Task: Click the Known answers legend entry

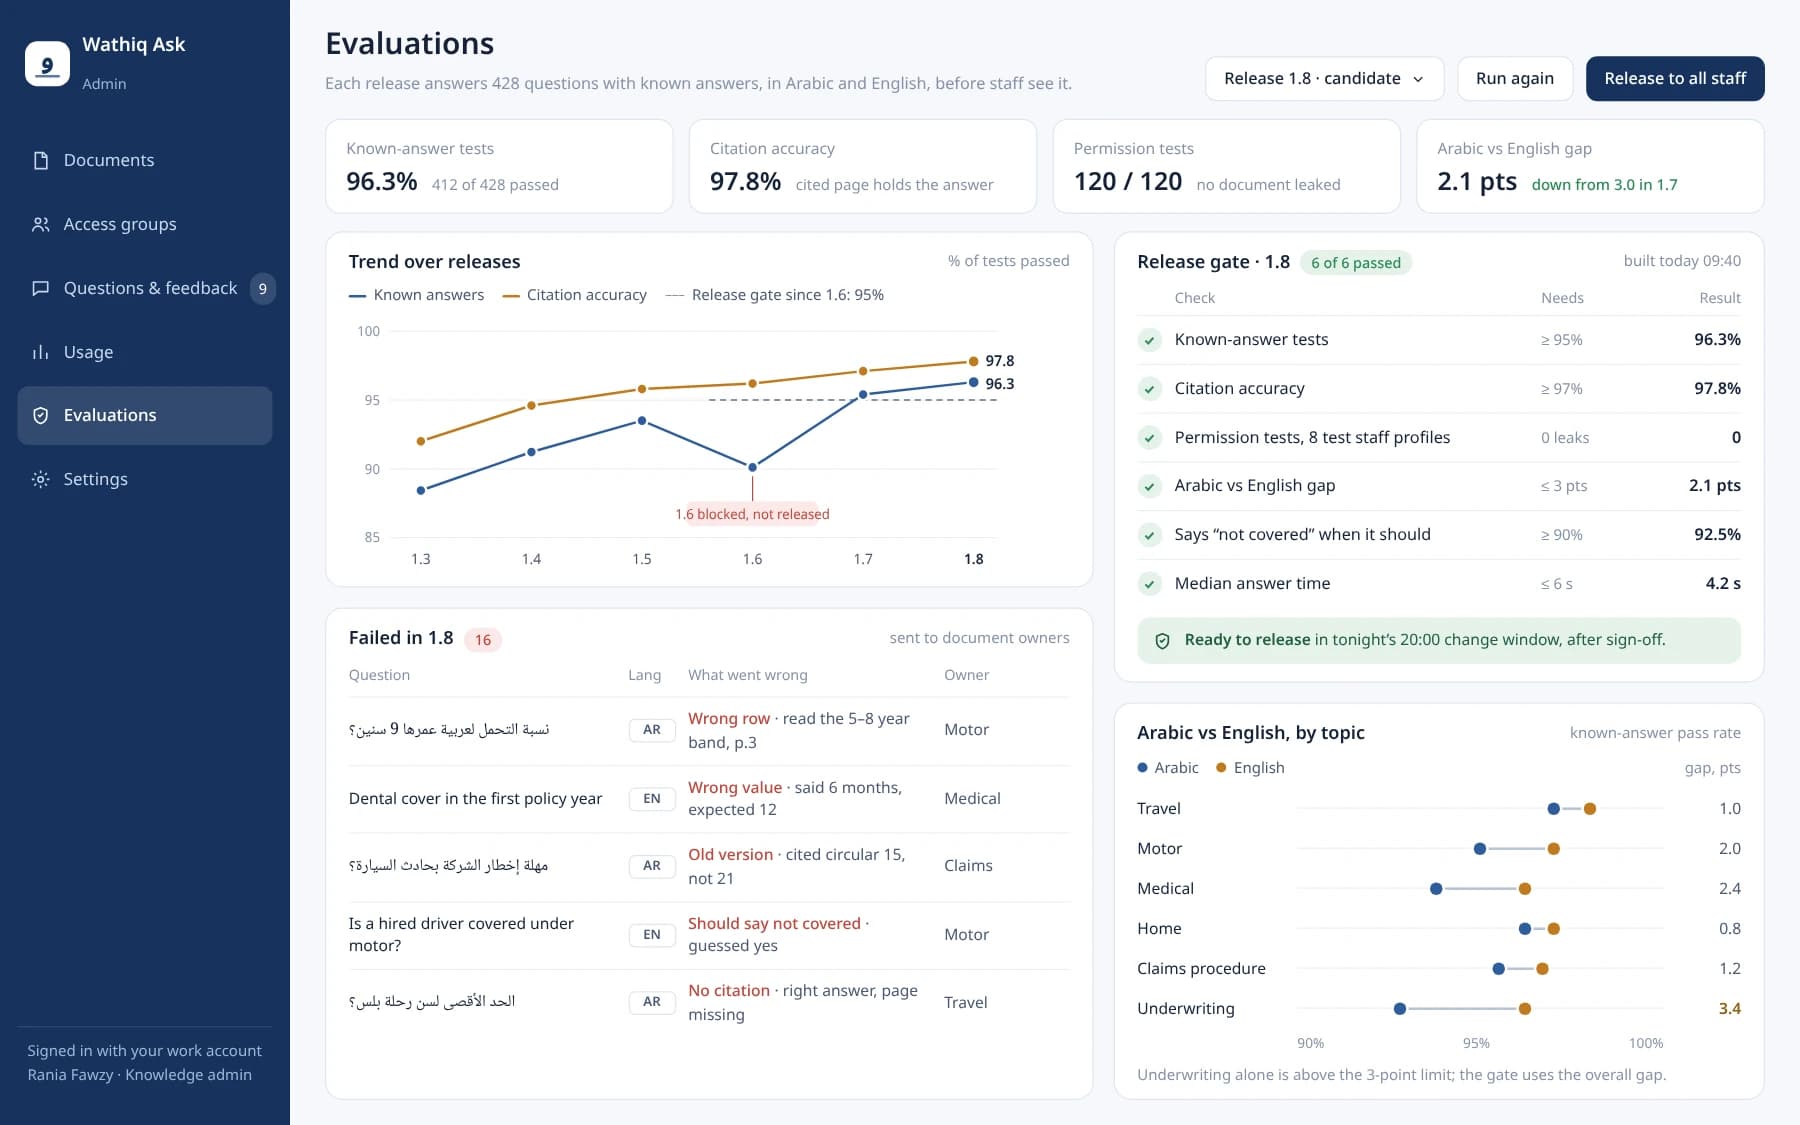Action: point(416,295)
